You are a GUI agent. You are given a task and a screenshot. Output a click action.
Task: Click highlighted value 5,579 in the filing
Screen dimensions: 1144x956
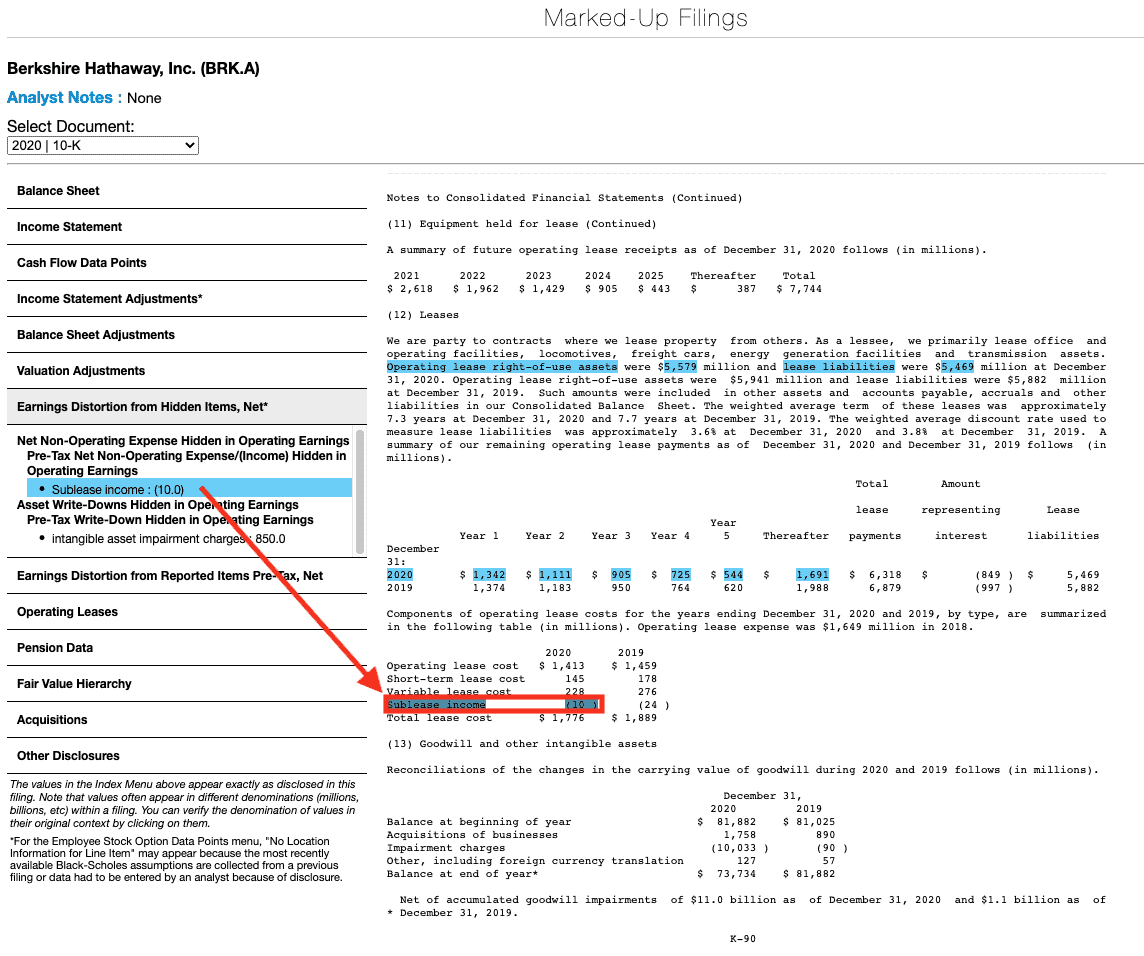coord(680,367)
